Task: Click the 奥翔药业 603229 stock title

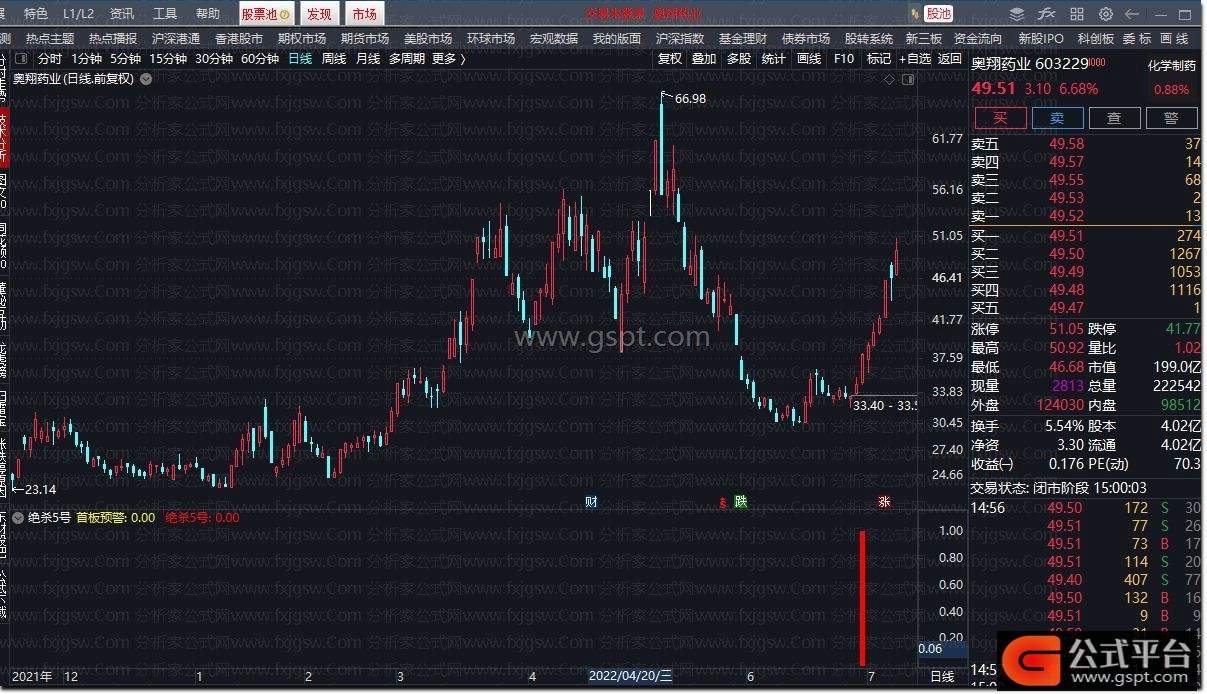Action: [x=1029, y=63]
